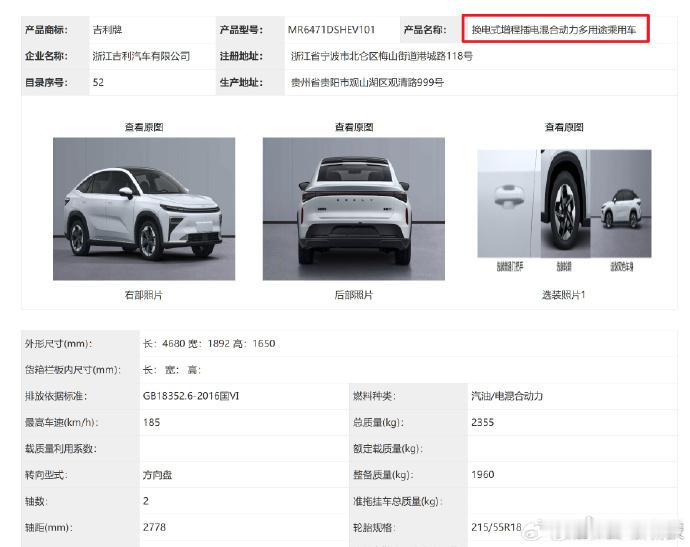Select top speed value 185
The image size is (690, 547).
pyautogui.click(x=151, y=422)
